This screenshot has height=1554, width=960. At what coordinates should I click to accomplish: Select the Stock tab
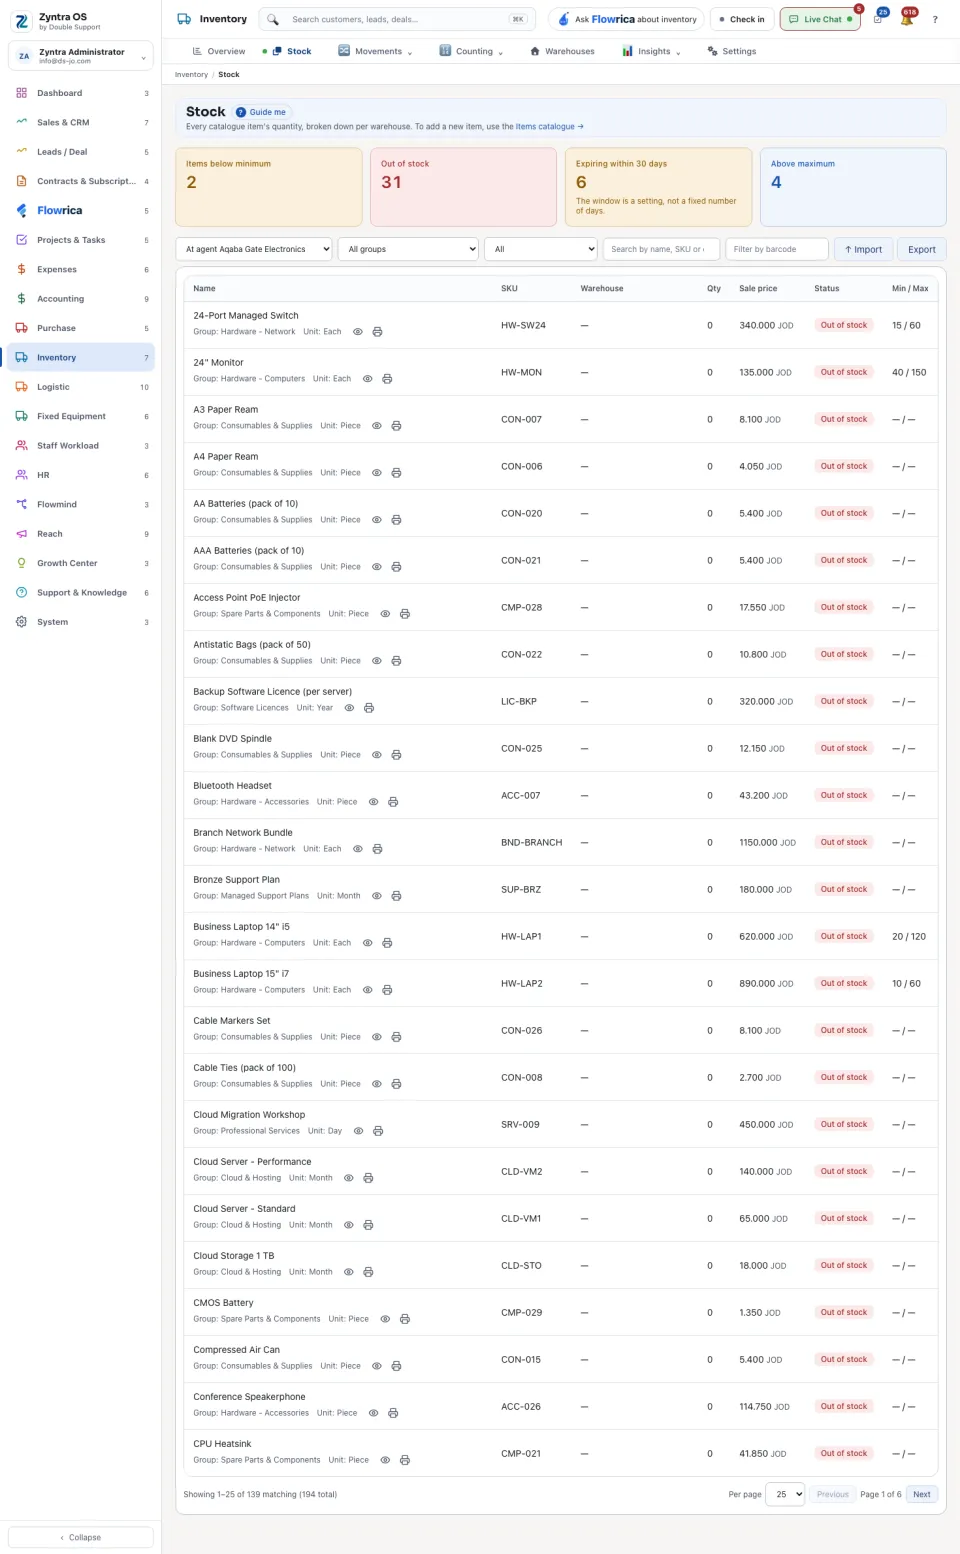pos(291,51)
